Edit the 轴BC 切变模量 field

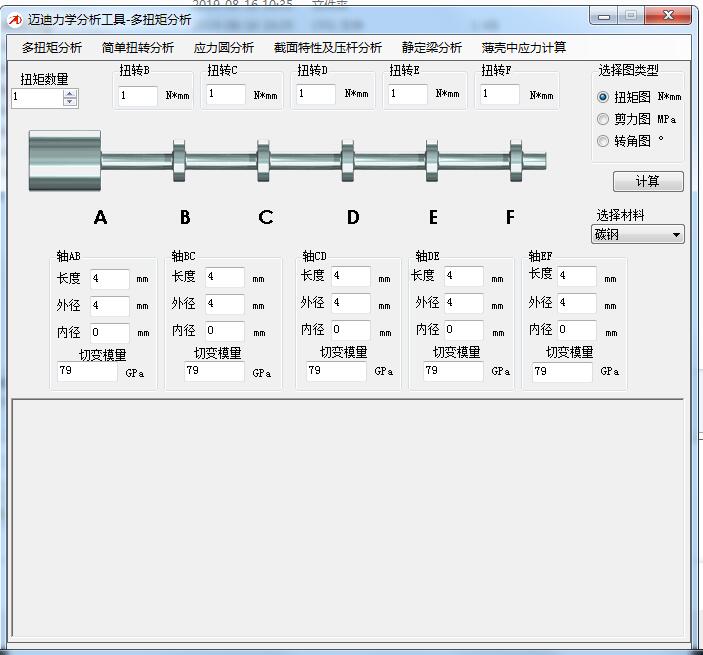[x=214, y=372]
